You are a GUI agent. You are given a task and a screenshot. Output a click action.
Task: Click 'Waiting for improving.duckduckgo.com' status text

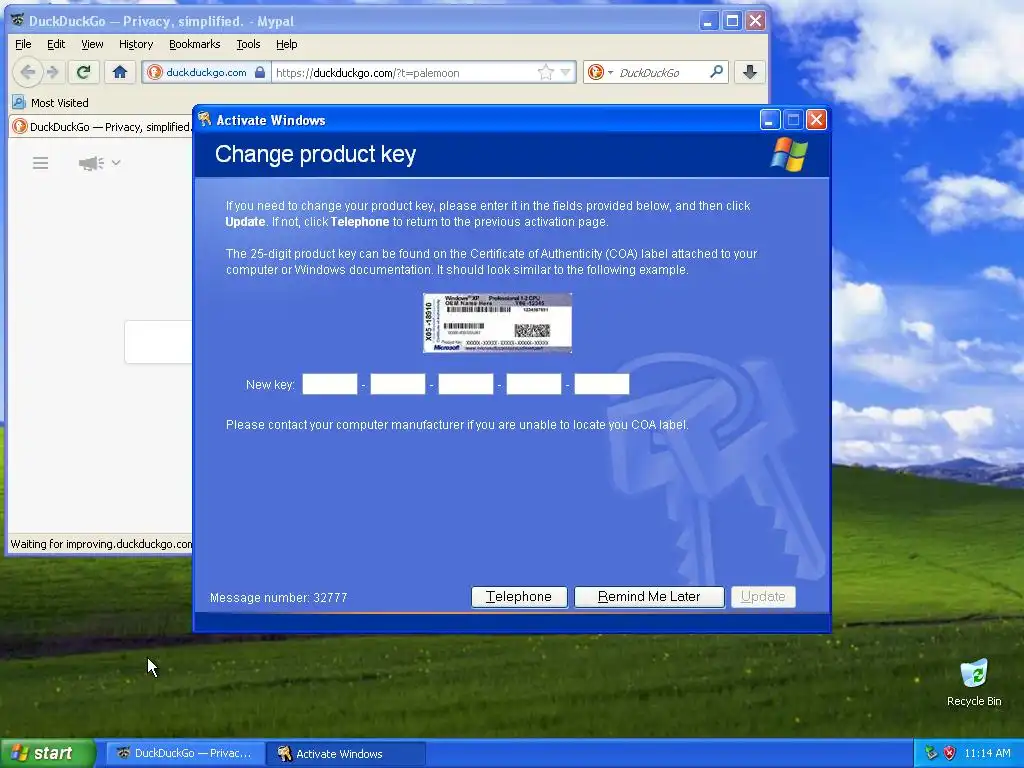101,544
